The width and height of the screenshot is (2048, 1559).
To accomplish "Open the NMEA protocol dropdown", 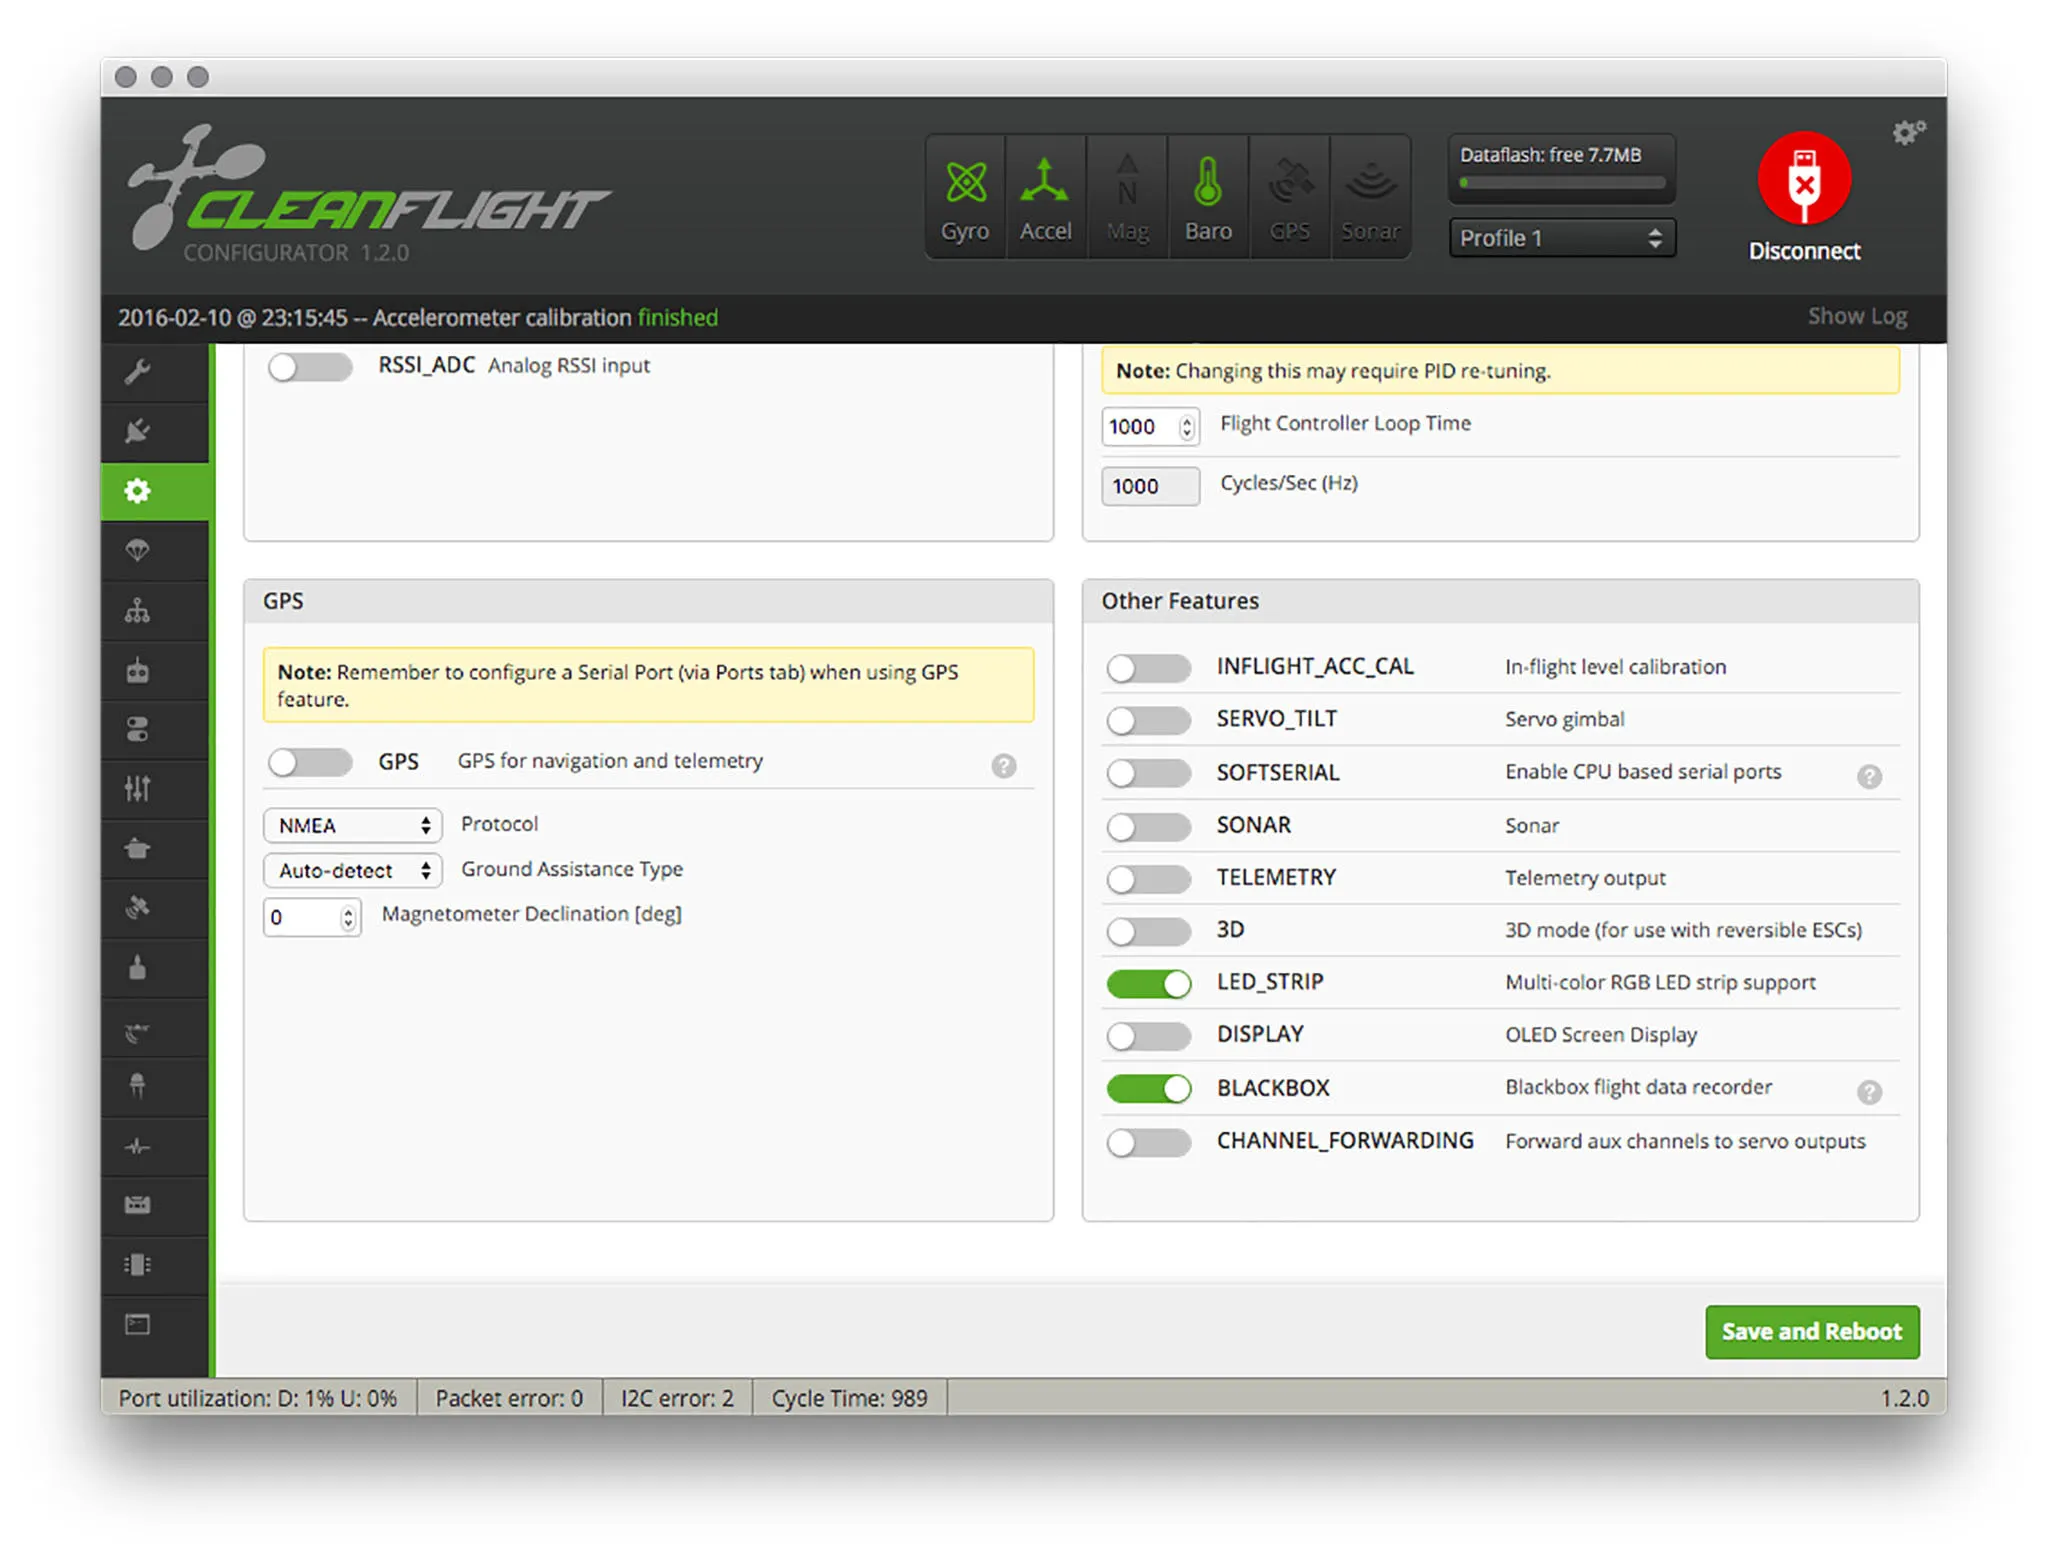I will click(352, 826).
